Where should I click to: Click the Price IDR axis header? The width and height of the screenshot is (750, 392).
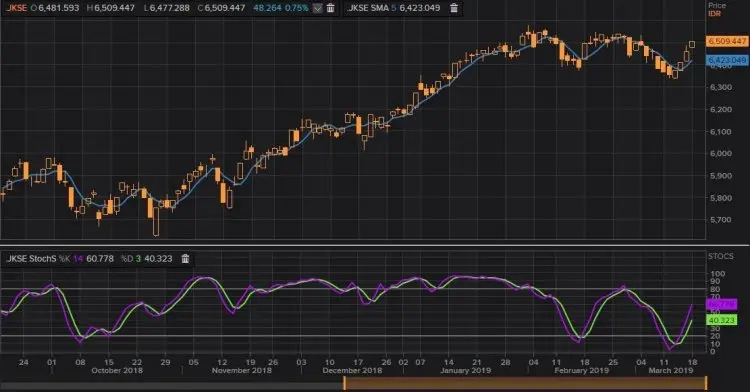[x=717, y=9]
